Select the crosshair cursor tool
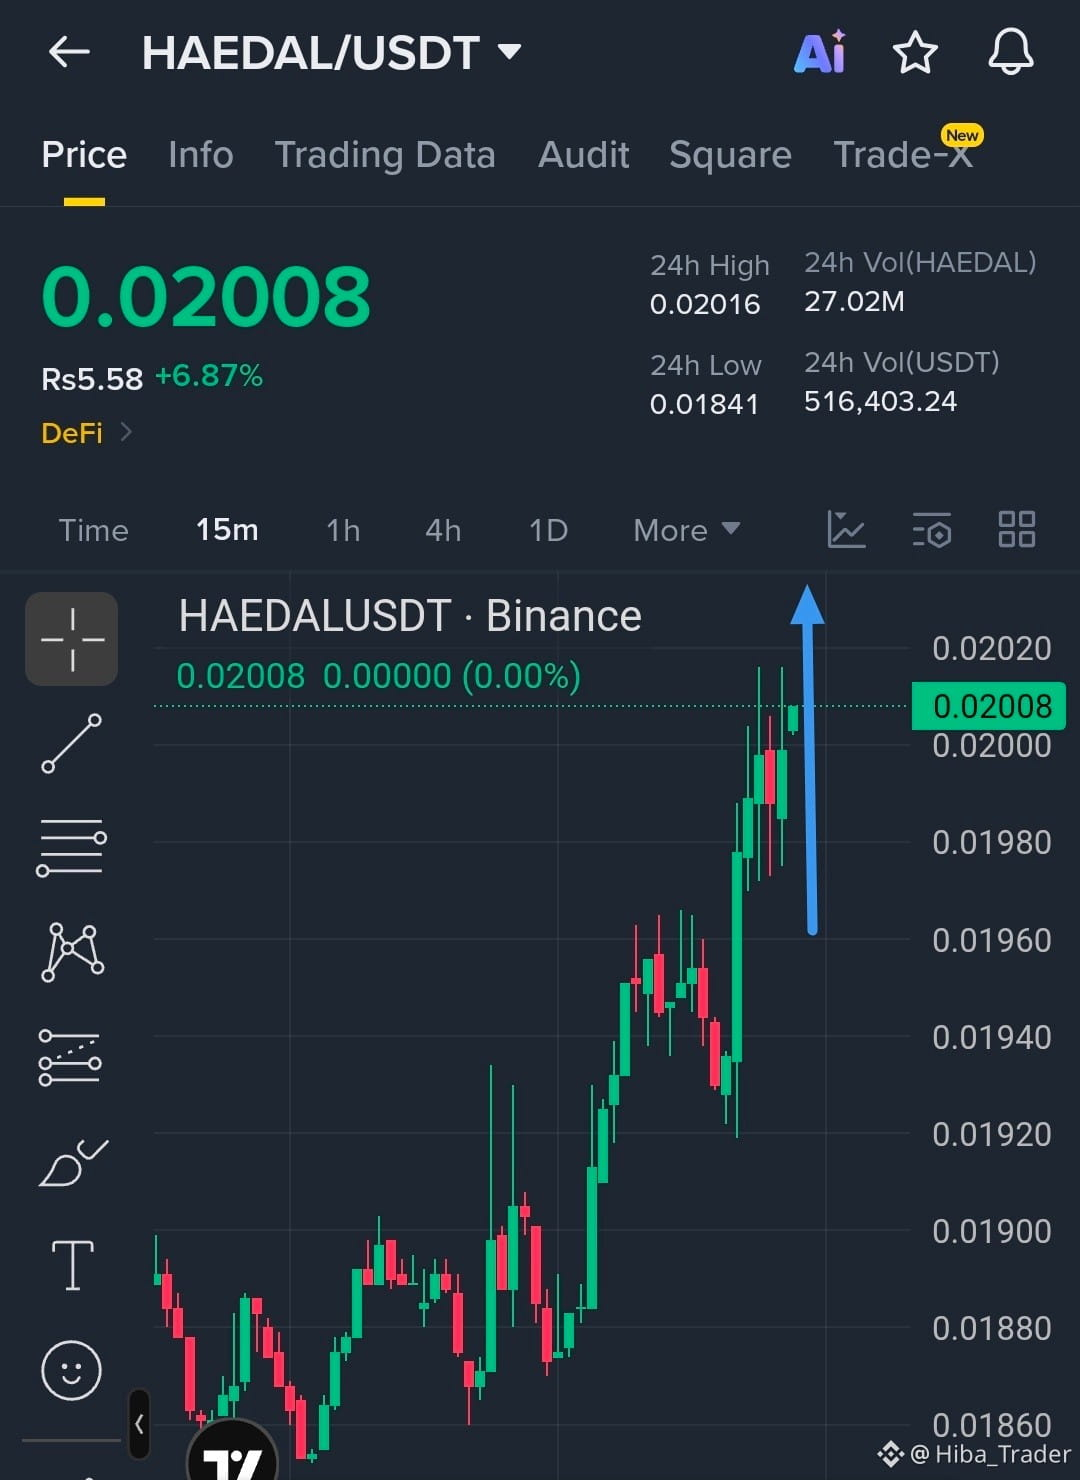The width and height of the screenshot is (1080, 1480). pyautogui.click(x=72, y=639)
